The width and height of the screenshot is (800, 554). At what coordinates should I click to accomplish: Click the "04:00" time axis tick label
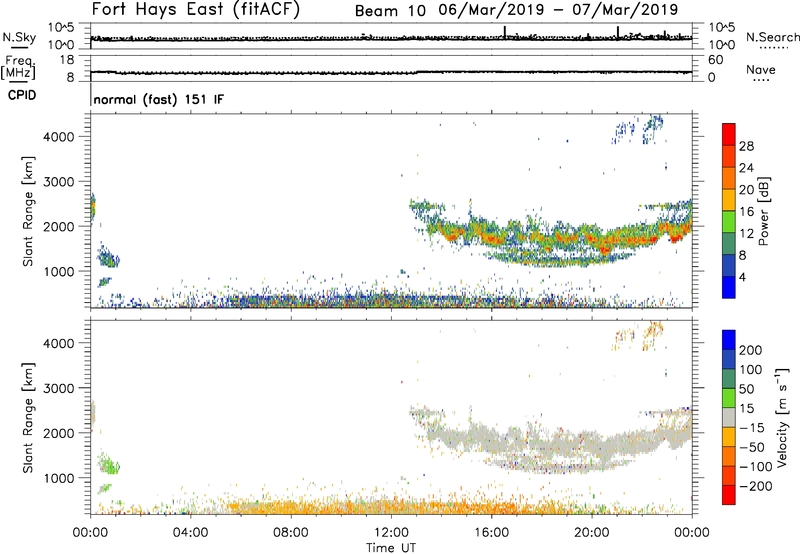tap(190, 533)
